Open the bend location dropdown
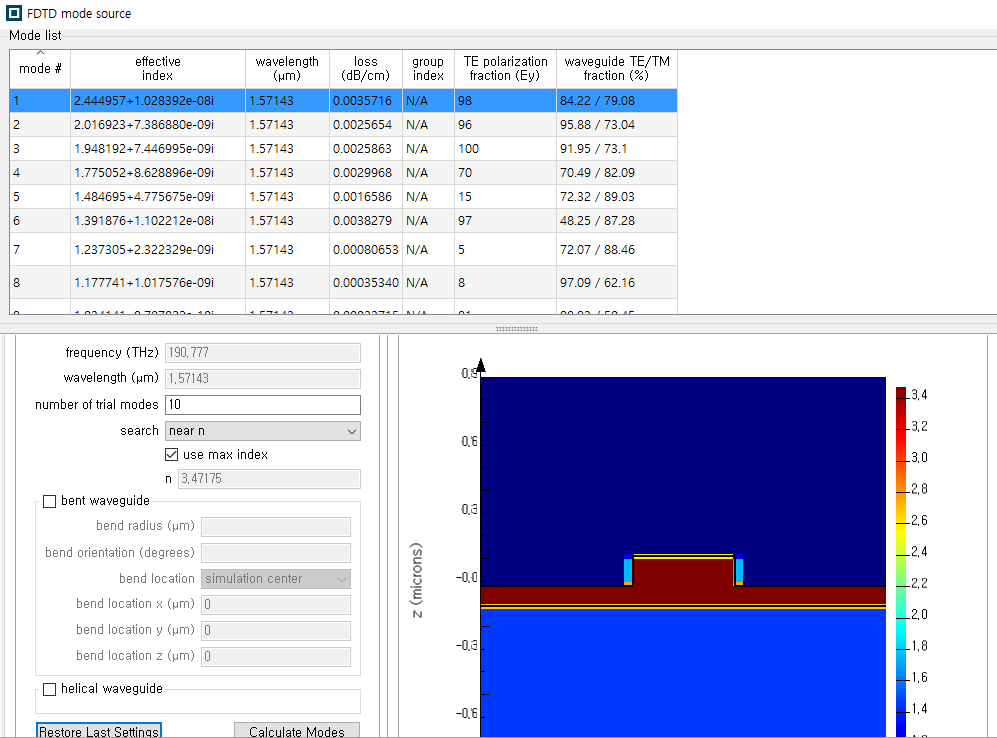 pos(276,578)
